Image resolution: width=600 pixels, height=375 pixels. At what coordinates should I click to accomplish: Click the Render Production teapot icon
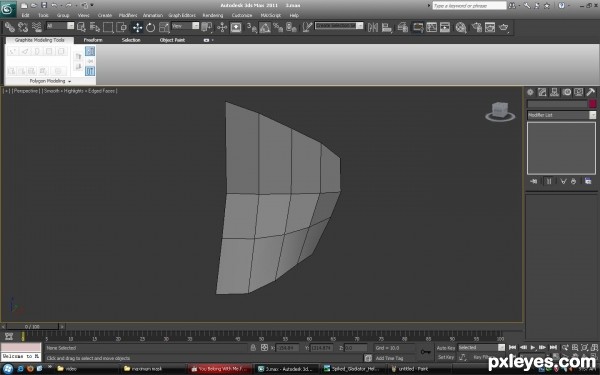tap(504, 27)
